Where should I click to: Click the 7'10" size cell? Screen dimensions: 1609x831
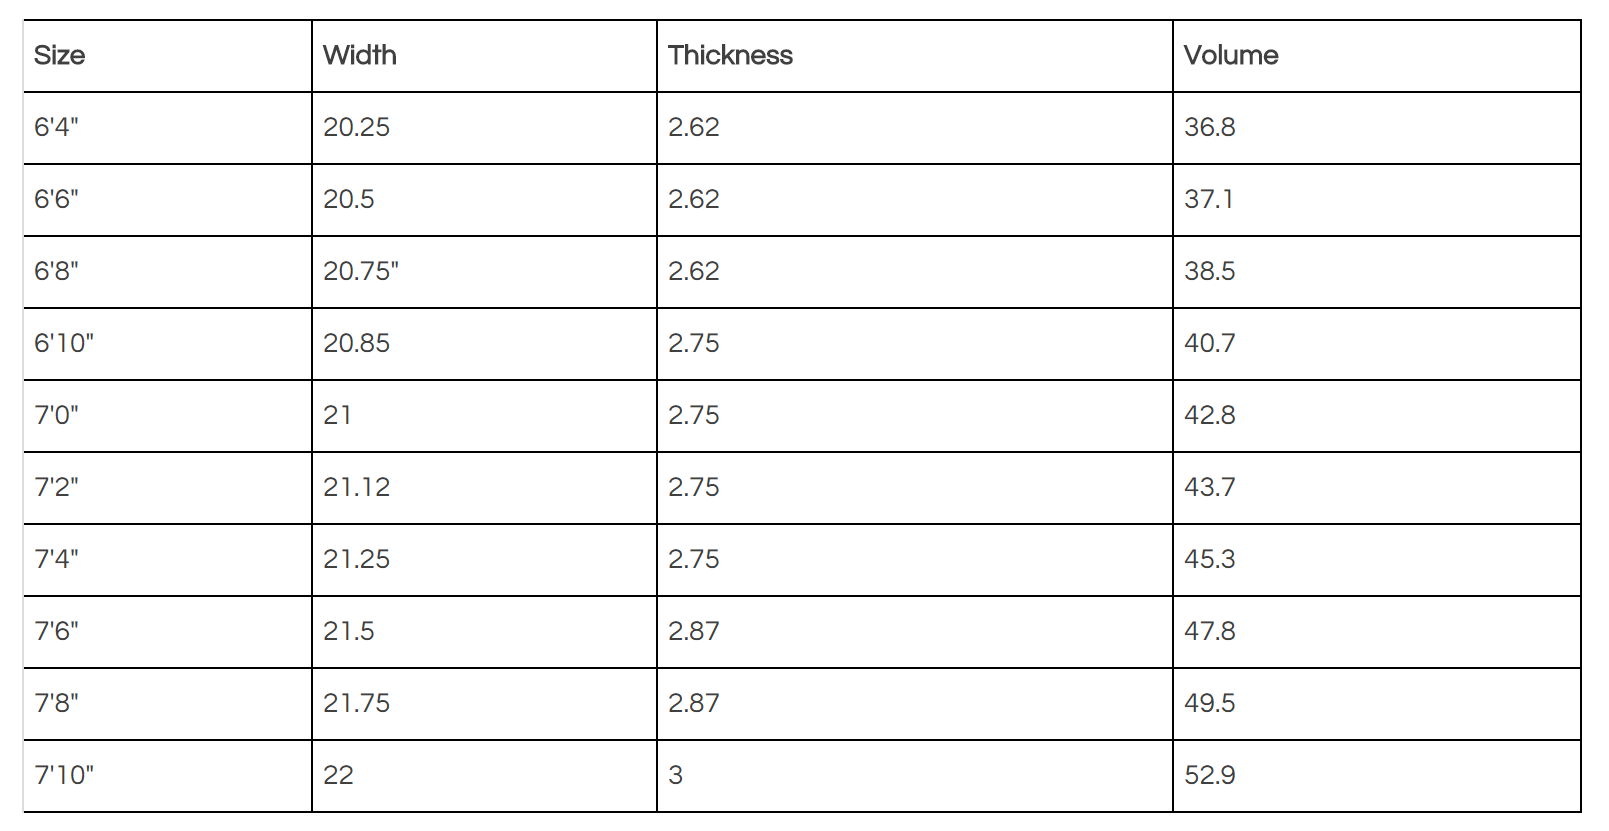tap(168, 776)
